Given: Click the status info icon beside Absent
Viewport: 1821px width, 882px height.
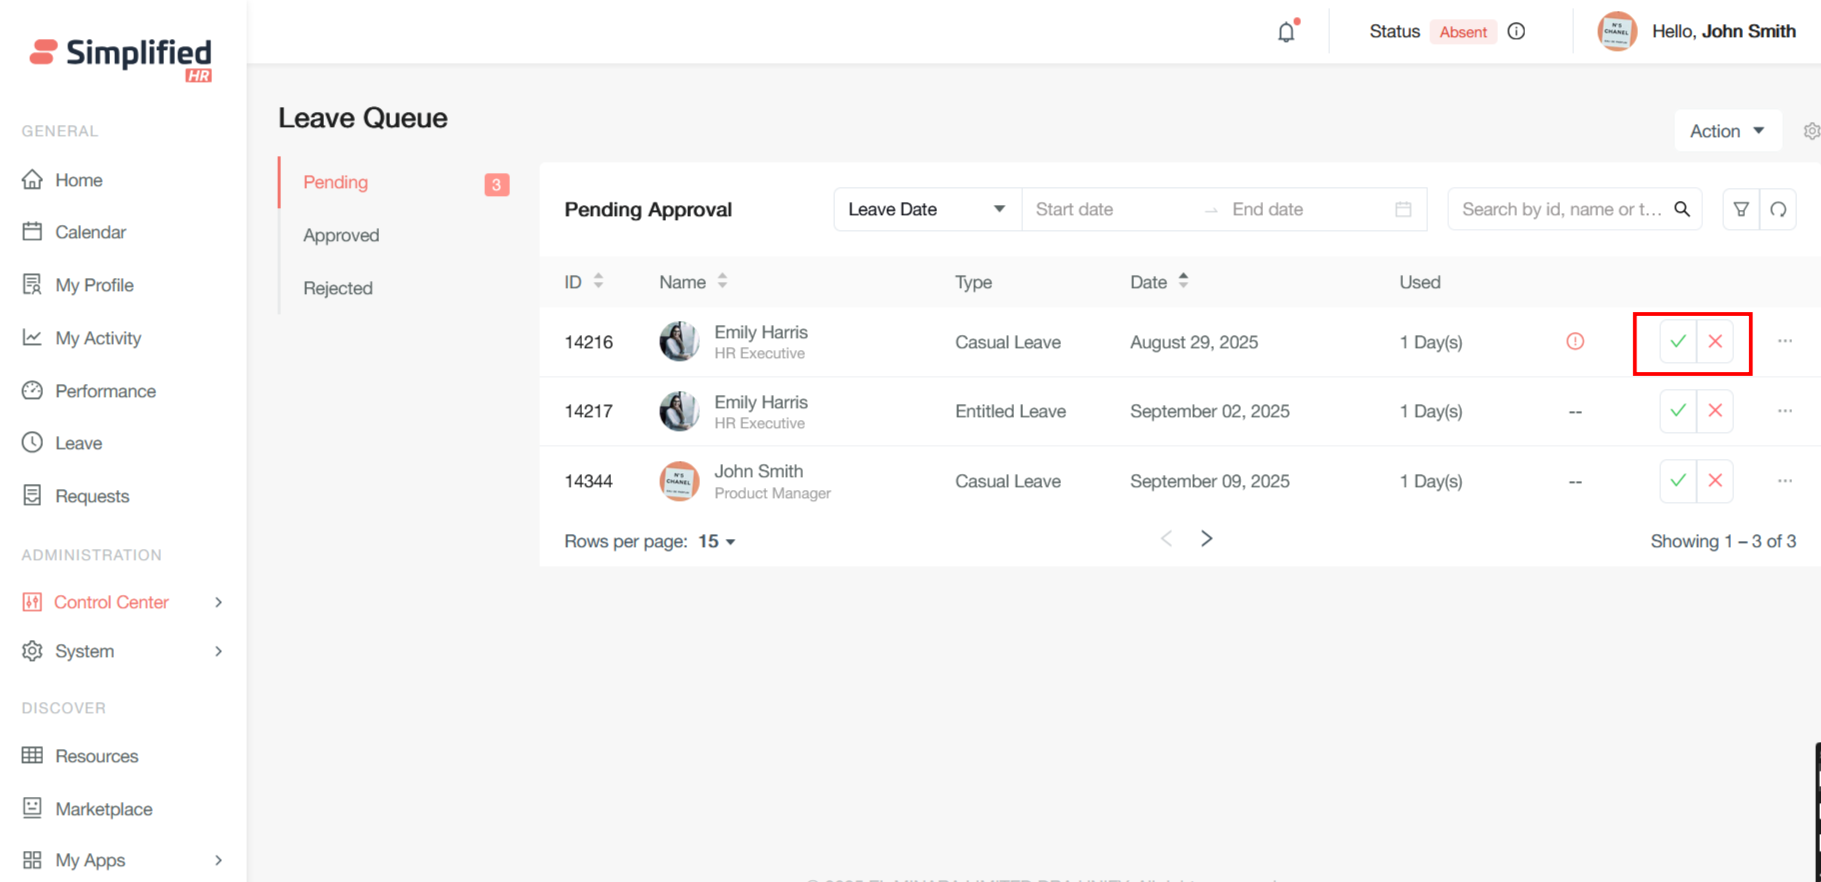Looking at the screenshot, I should click(1516, 32).
